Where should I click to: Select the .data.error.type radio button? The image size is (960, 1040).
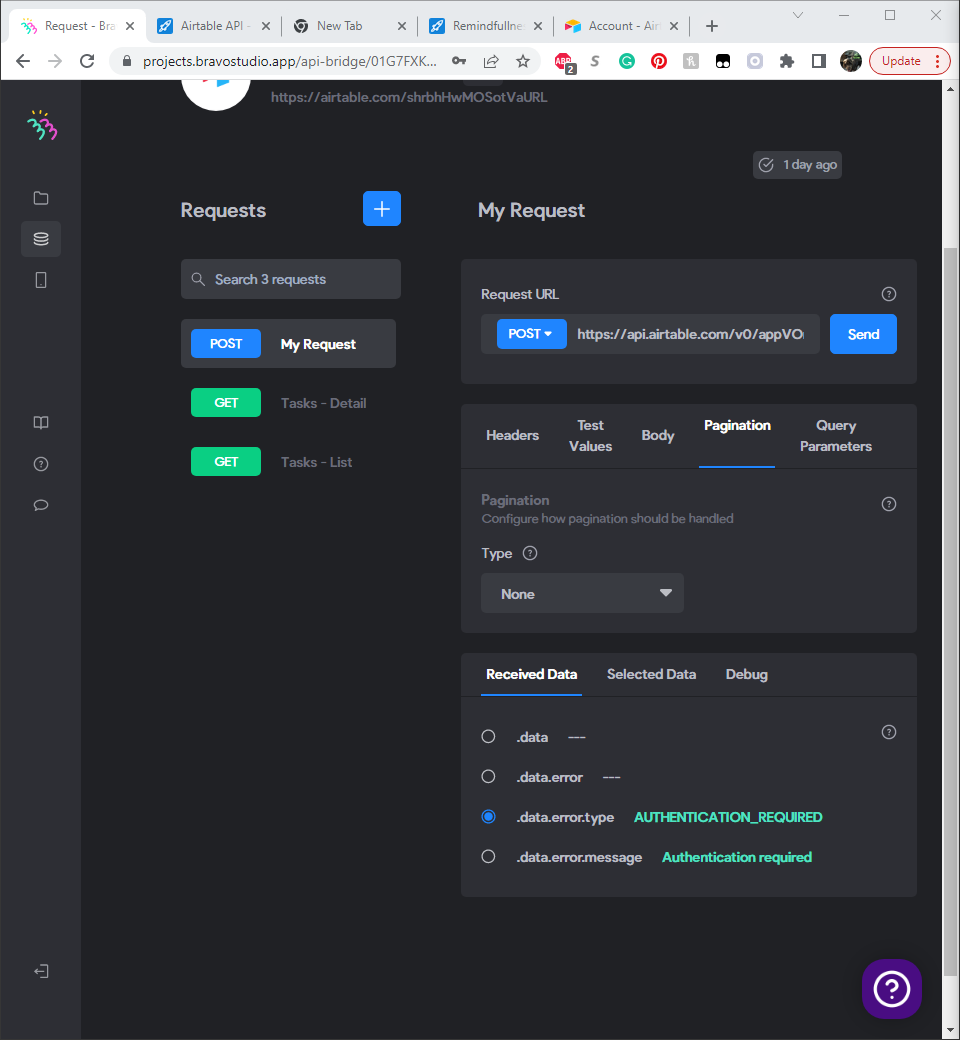[x=488, y=816]
